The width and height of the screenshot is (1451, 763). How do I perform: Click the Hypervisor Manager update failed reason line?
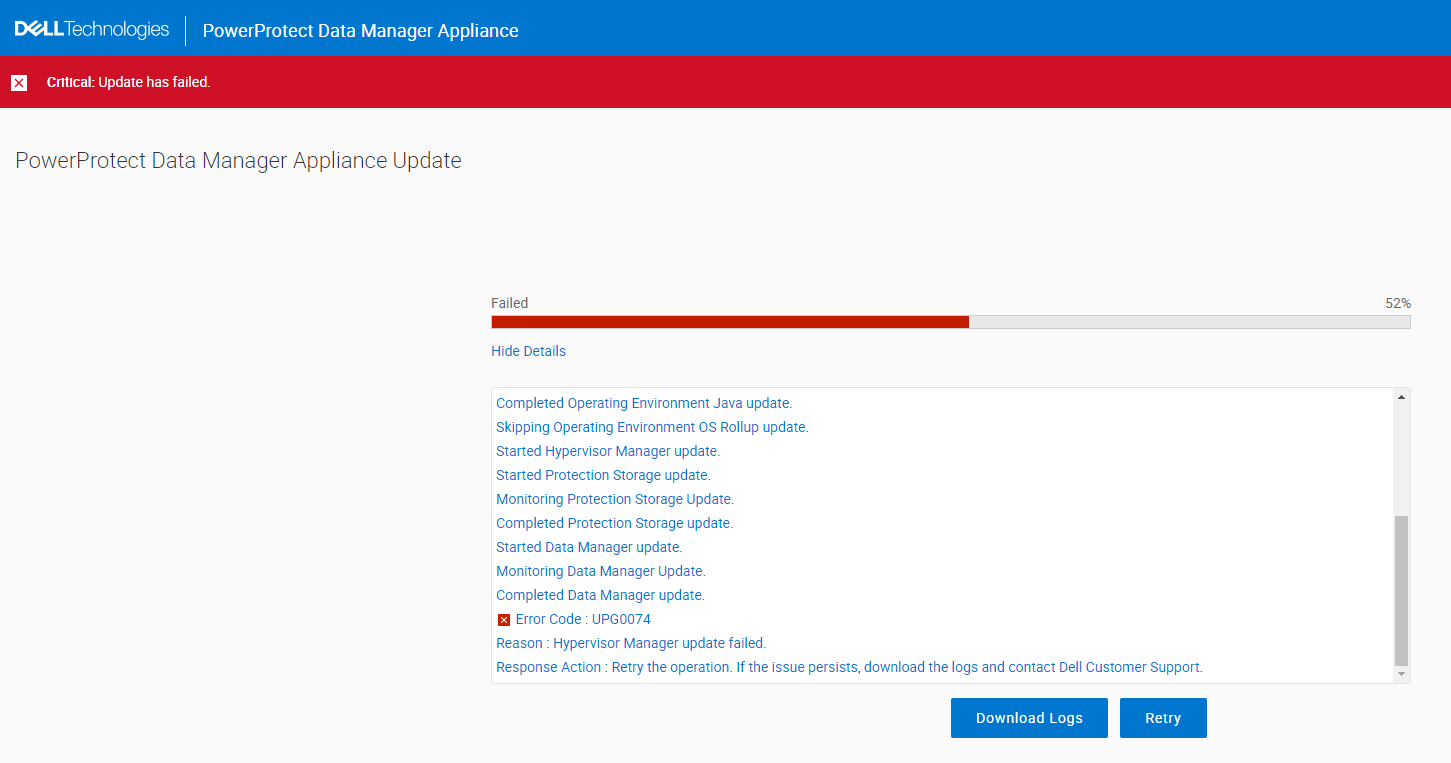coord(630,643)
